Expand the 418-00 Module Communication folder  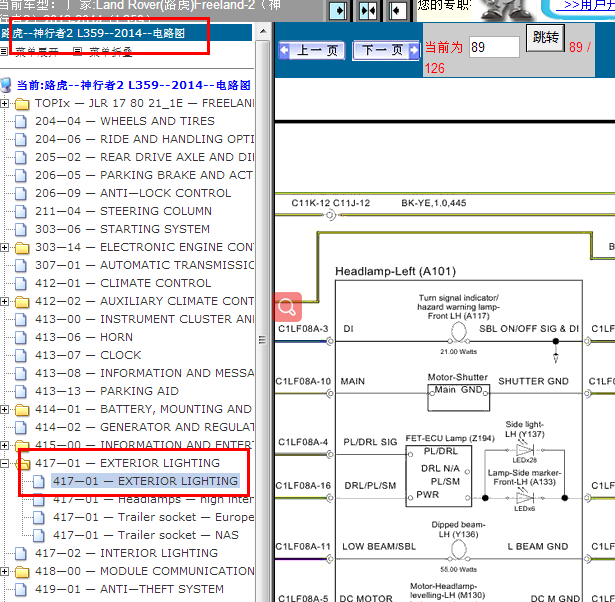4,571
